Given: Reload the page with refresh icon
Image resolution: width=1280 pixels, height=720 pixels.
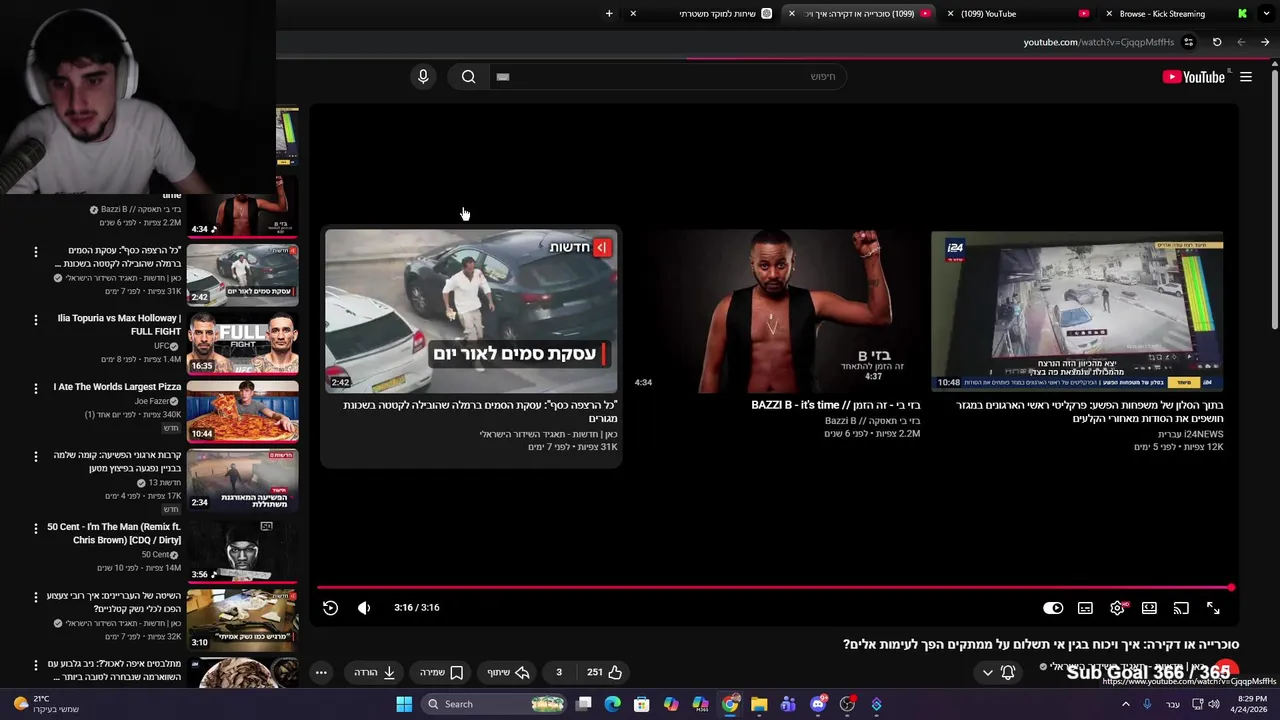Looking at the screenshot, I should (x=1217, y=42).
